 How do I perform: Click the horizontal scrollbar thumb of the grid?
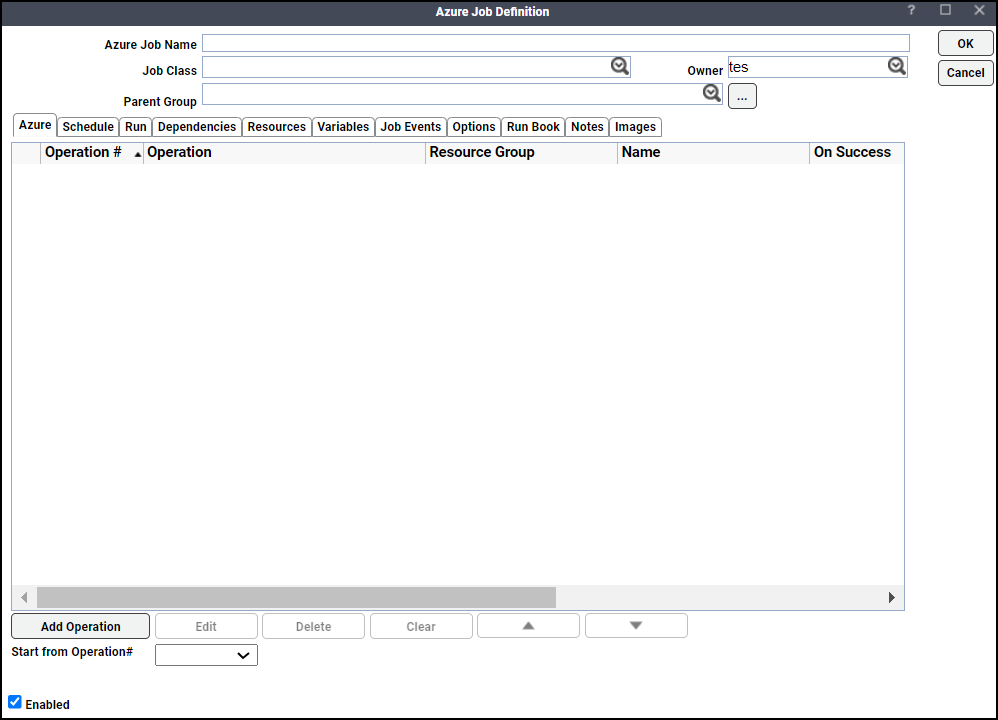coord(296,597)
